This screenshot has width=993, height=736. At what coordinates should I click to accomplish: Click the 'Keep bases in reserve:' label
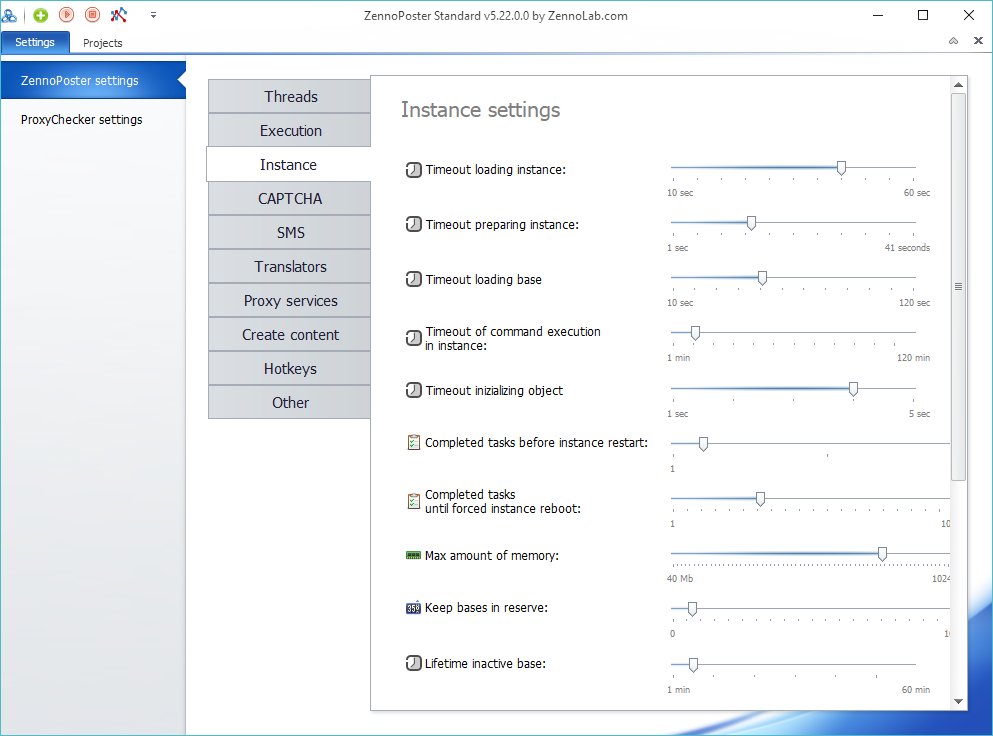[x=486, y=608]
